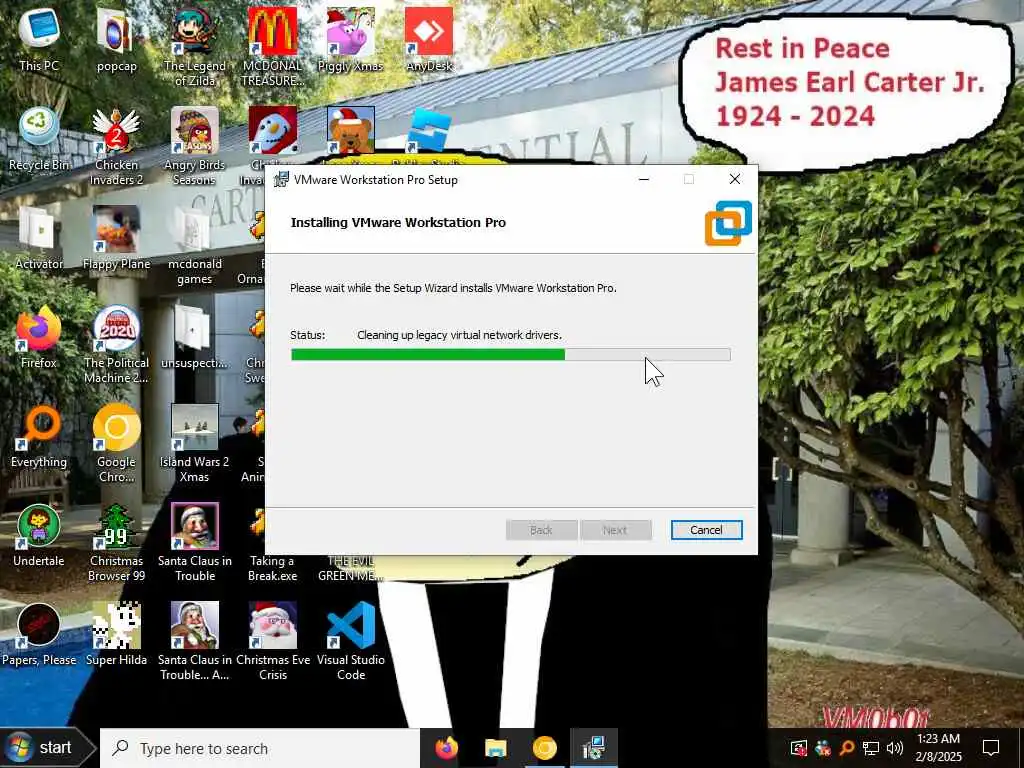Select the popcap desktop icon

(116, 39)
